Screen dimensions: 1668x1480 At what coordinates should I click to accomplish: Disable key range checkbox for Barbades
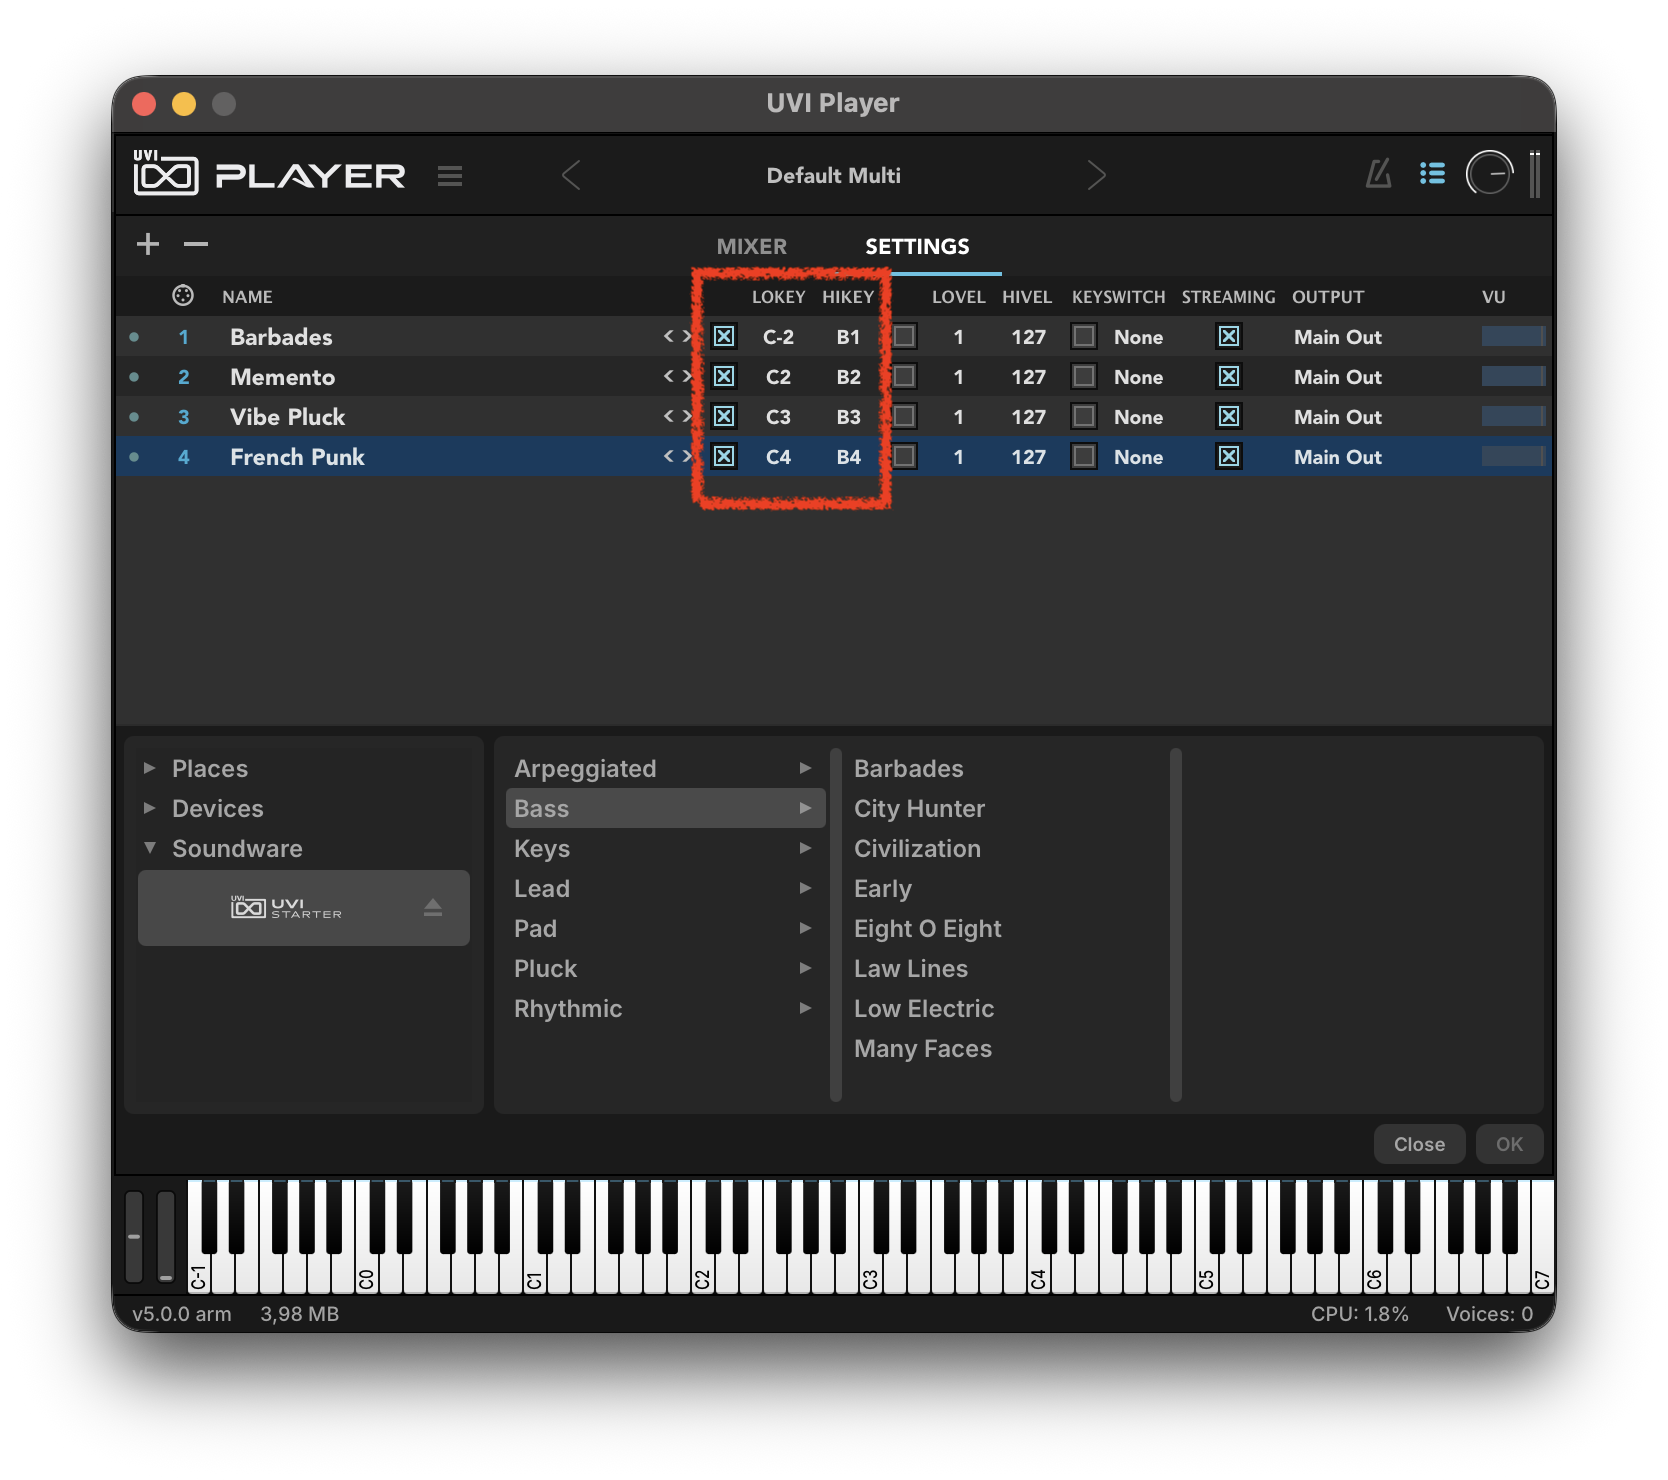[x=724, y=336]
